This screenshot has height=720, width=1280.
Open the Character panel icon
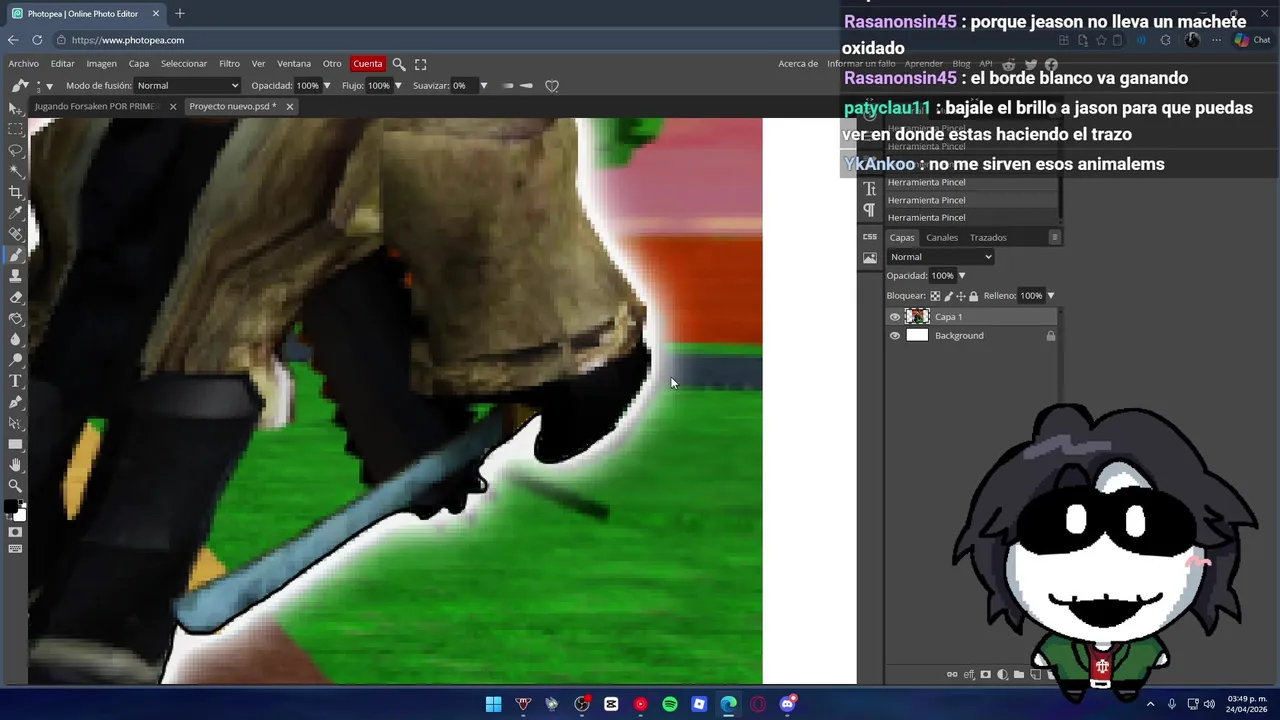pyautogui.click(x=869, y=189)
